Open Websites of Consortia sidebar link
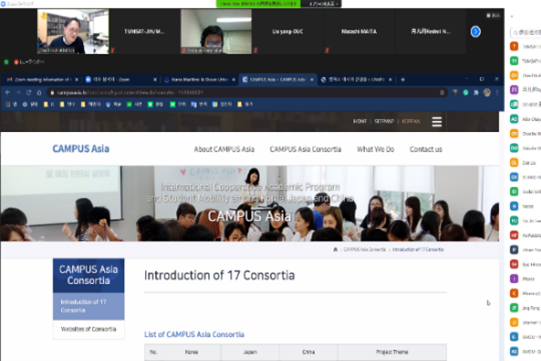 89,329
